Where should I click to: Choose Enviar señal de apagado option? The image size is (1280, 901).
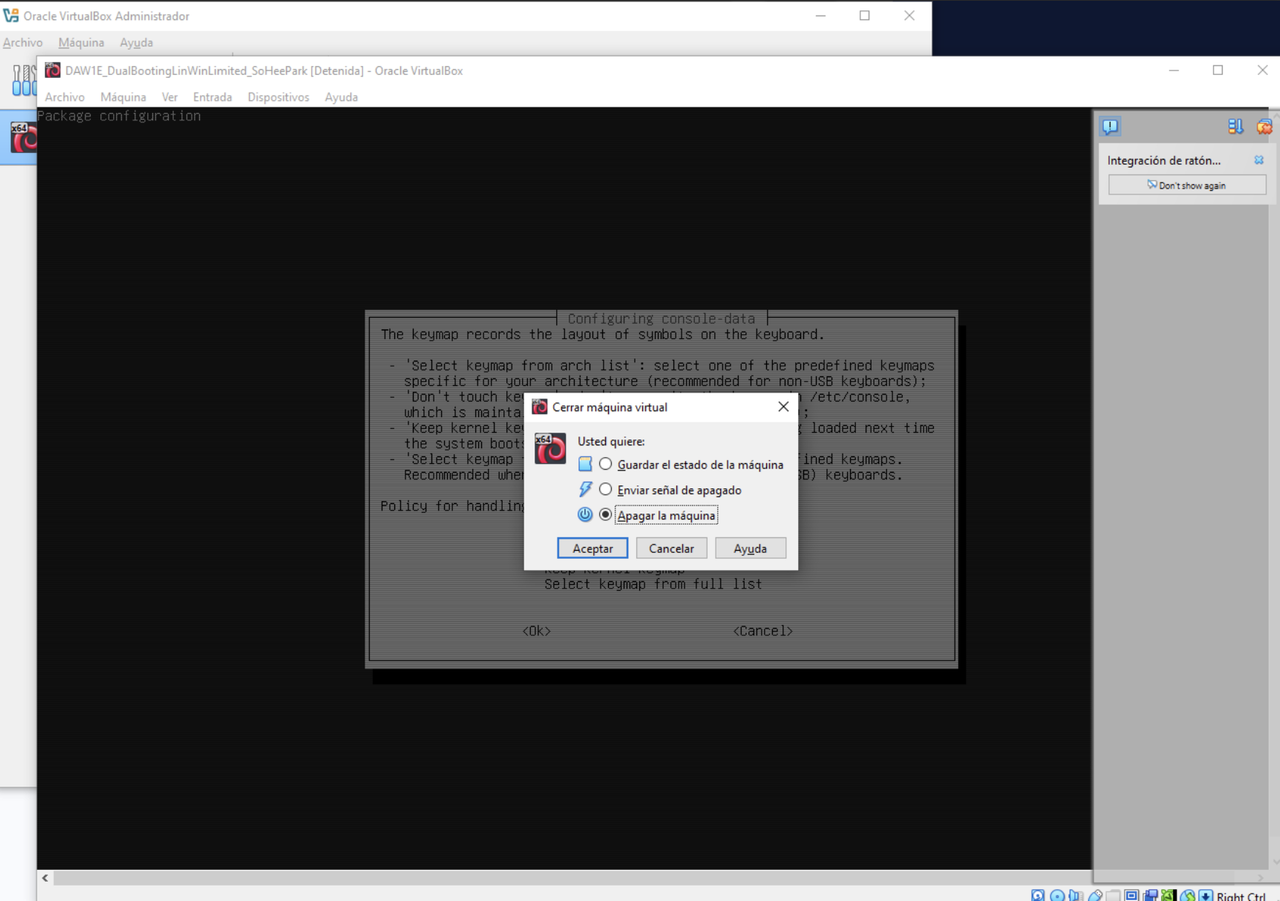(605, 490)
